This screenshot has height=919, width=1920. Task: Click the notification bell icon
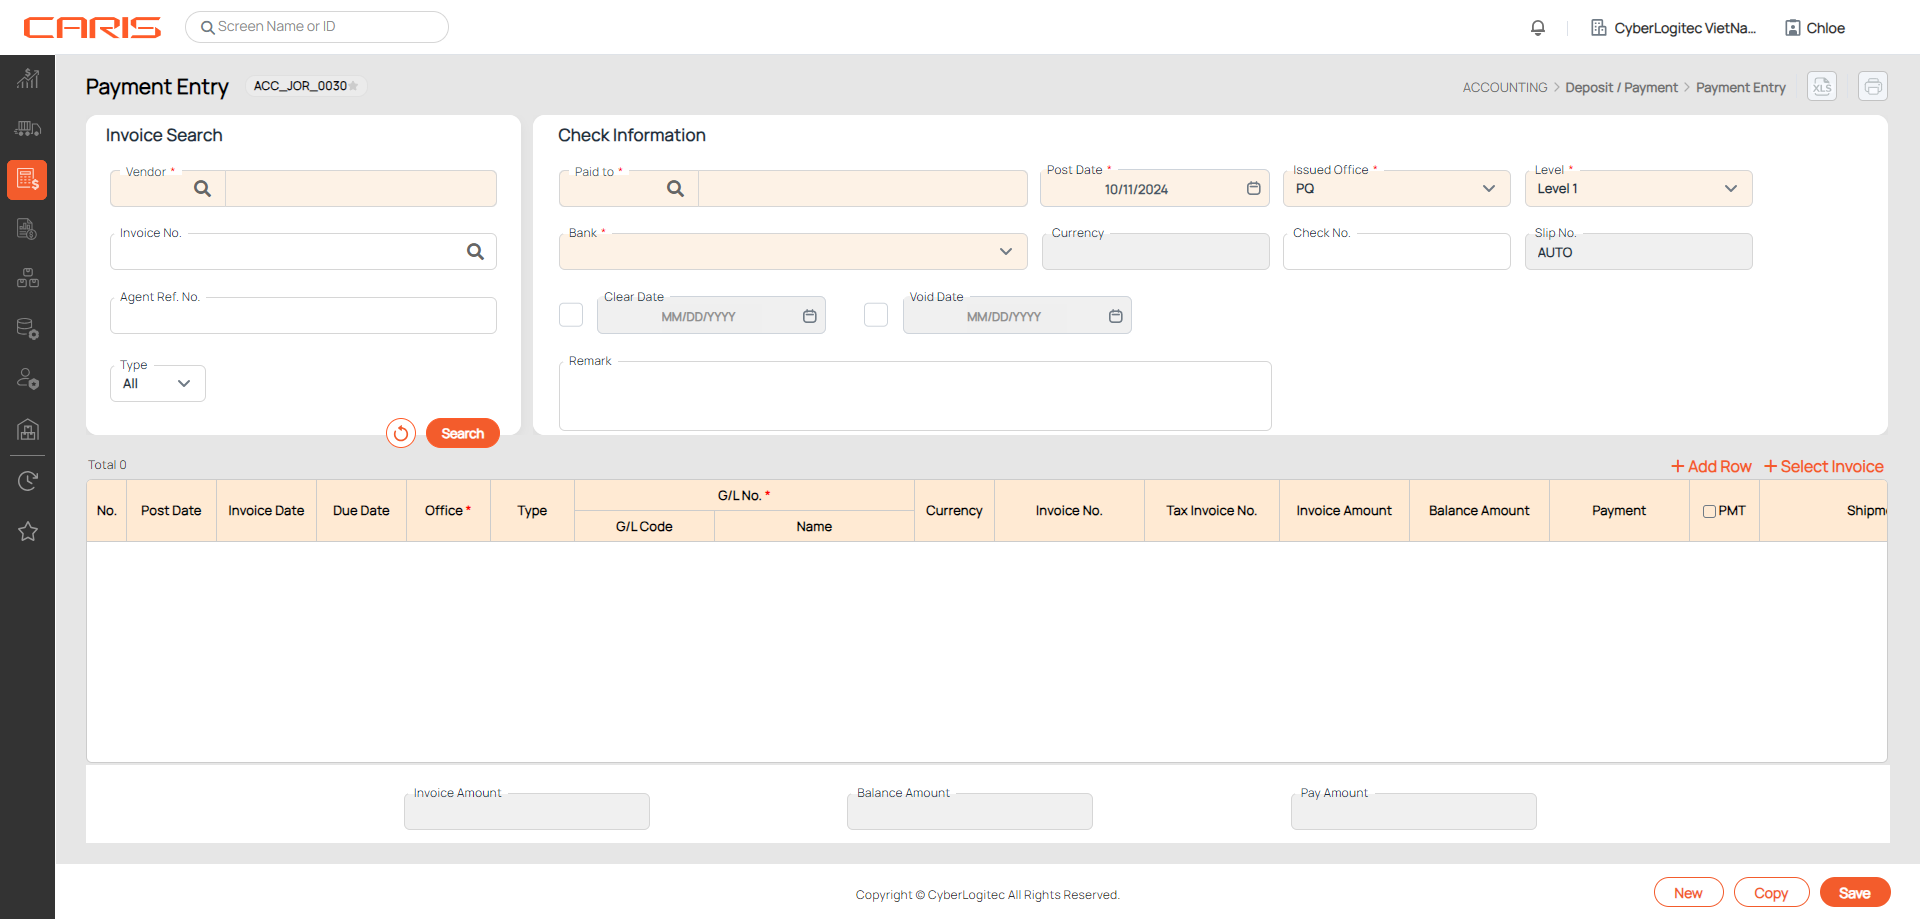(1538, 28)
